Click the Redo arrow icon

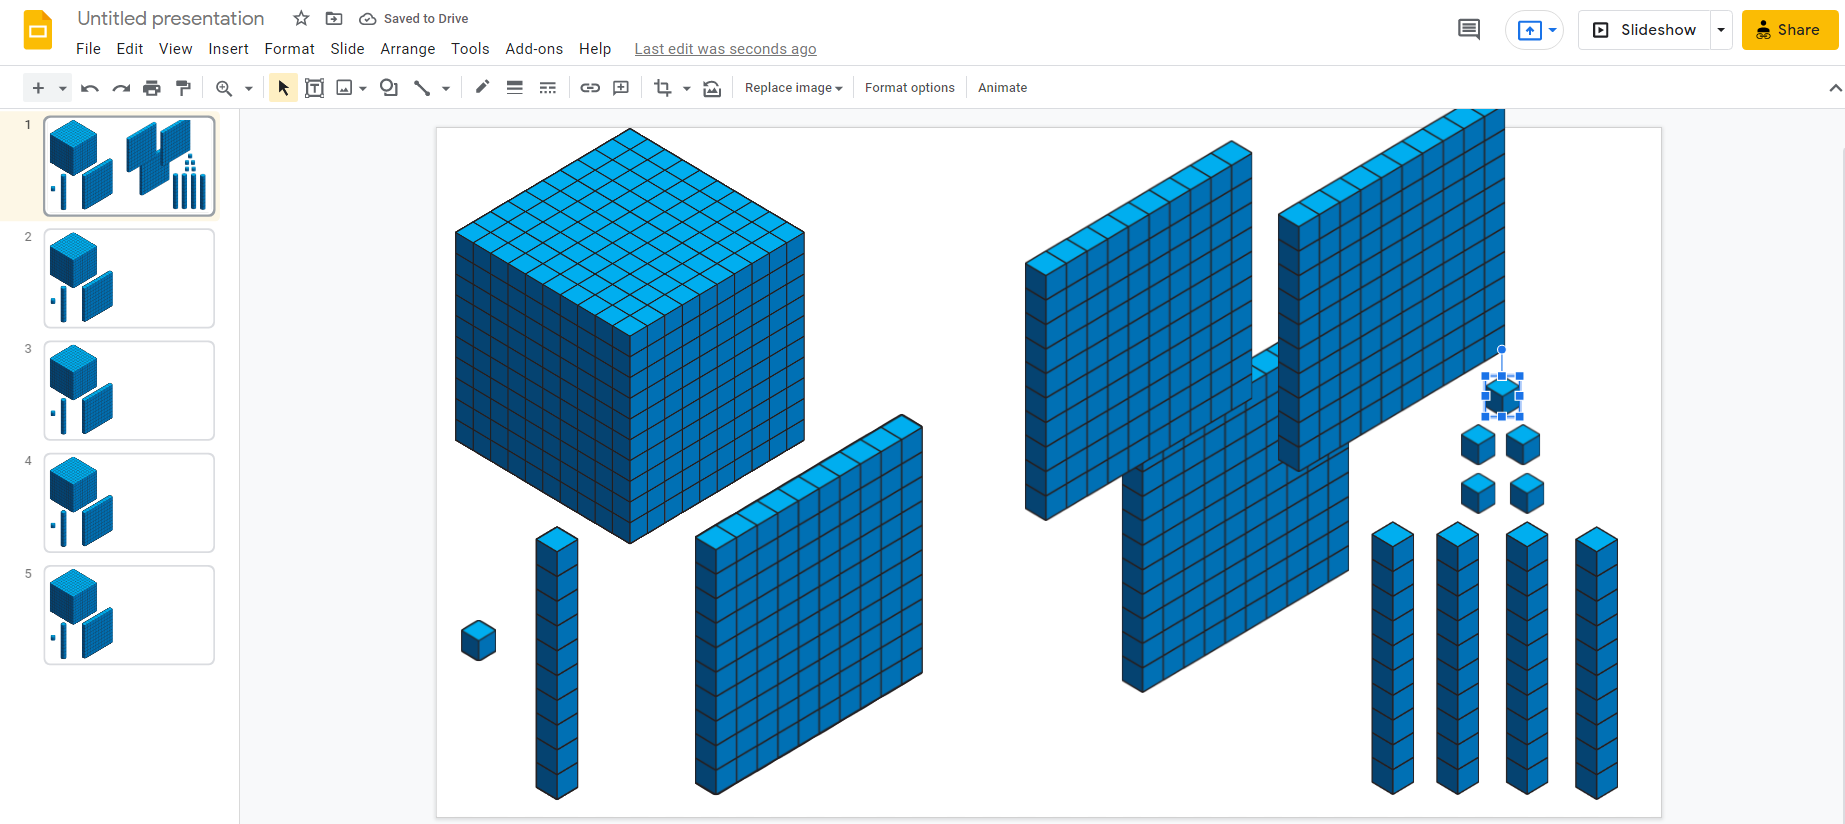point(121,88)
